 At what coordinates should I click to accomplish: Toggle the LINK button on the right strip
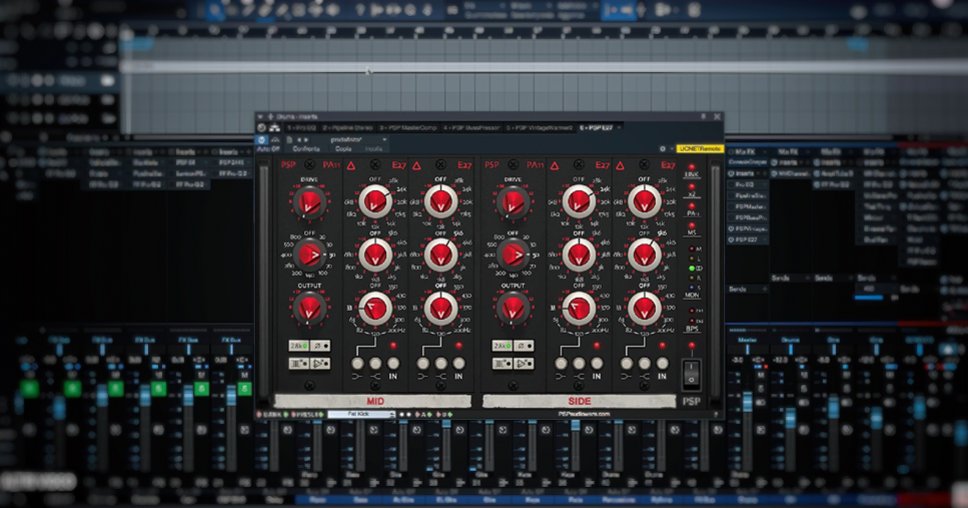[692, 175]
